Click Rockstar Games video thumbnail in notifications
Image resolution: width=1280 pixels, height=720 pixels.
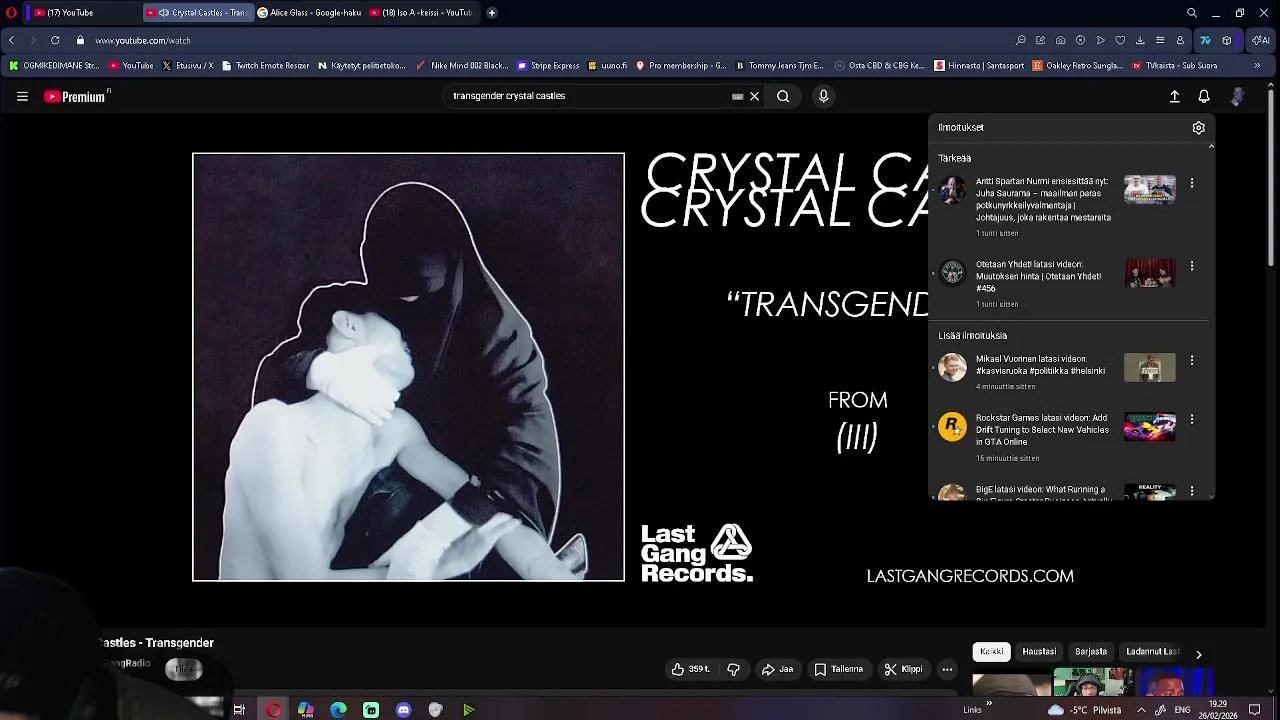coord(1150,427)
